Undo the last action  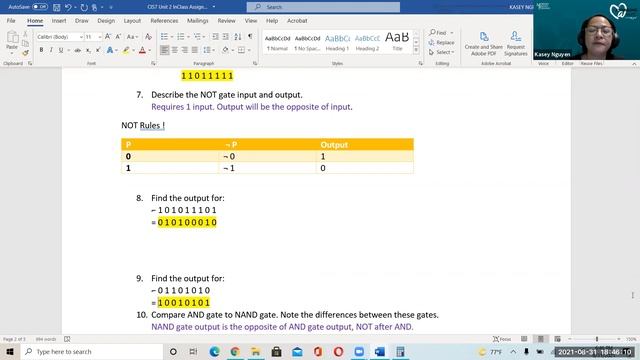tap(68, 7)
